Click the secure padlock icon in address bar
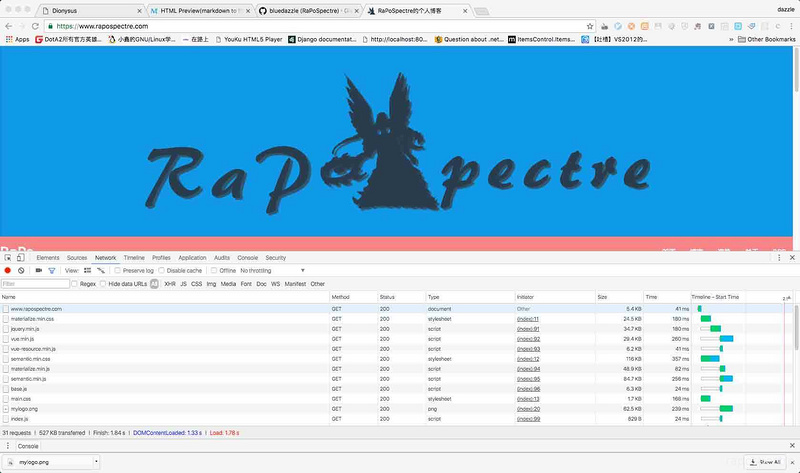Screen dimensions: 800x473 click(x=50, y=26)
